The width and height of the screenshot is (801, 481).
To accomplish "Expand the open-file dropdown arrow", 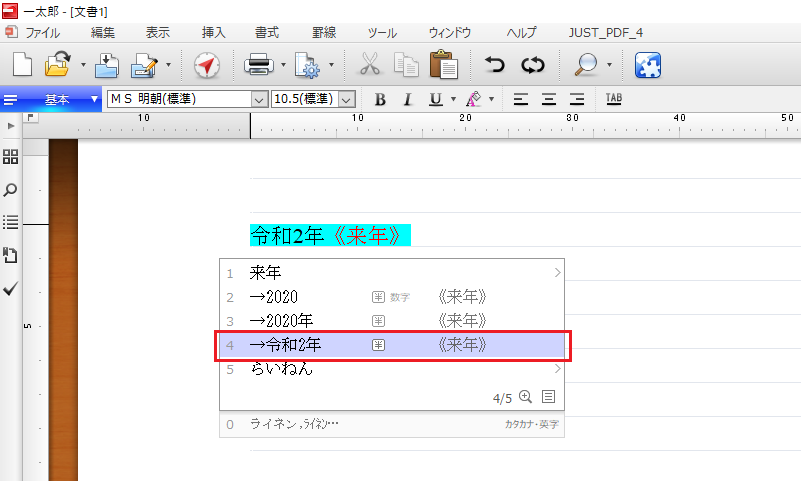I will [x=83, y=65].
